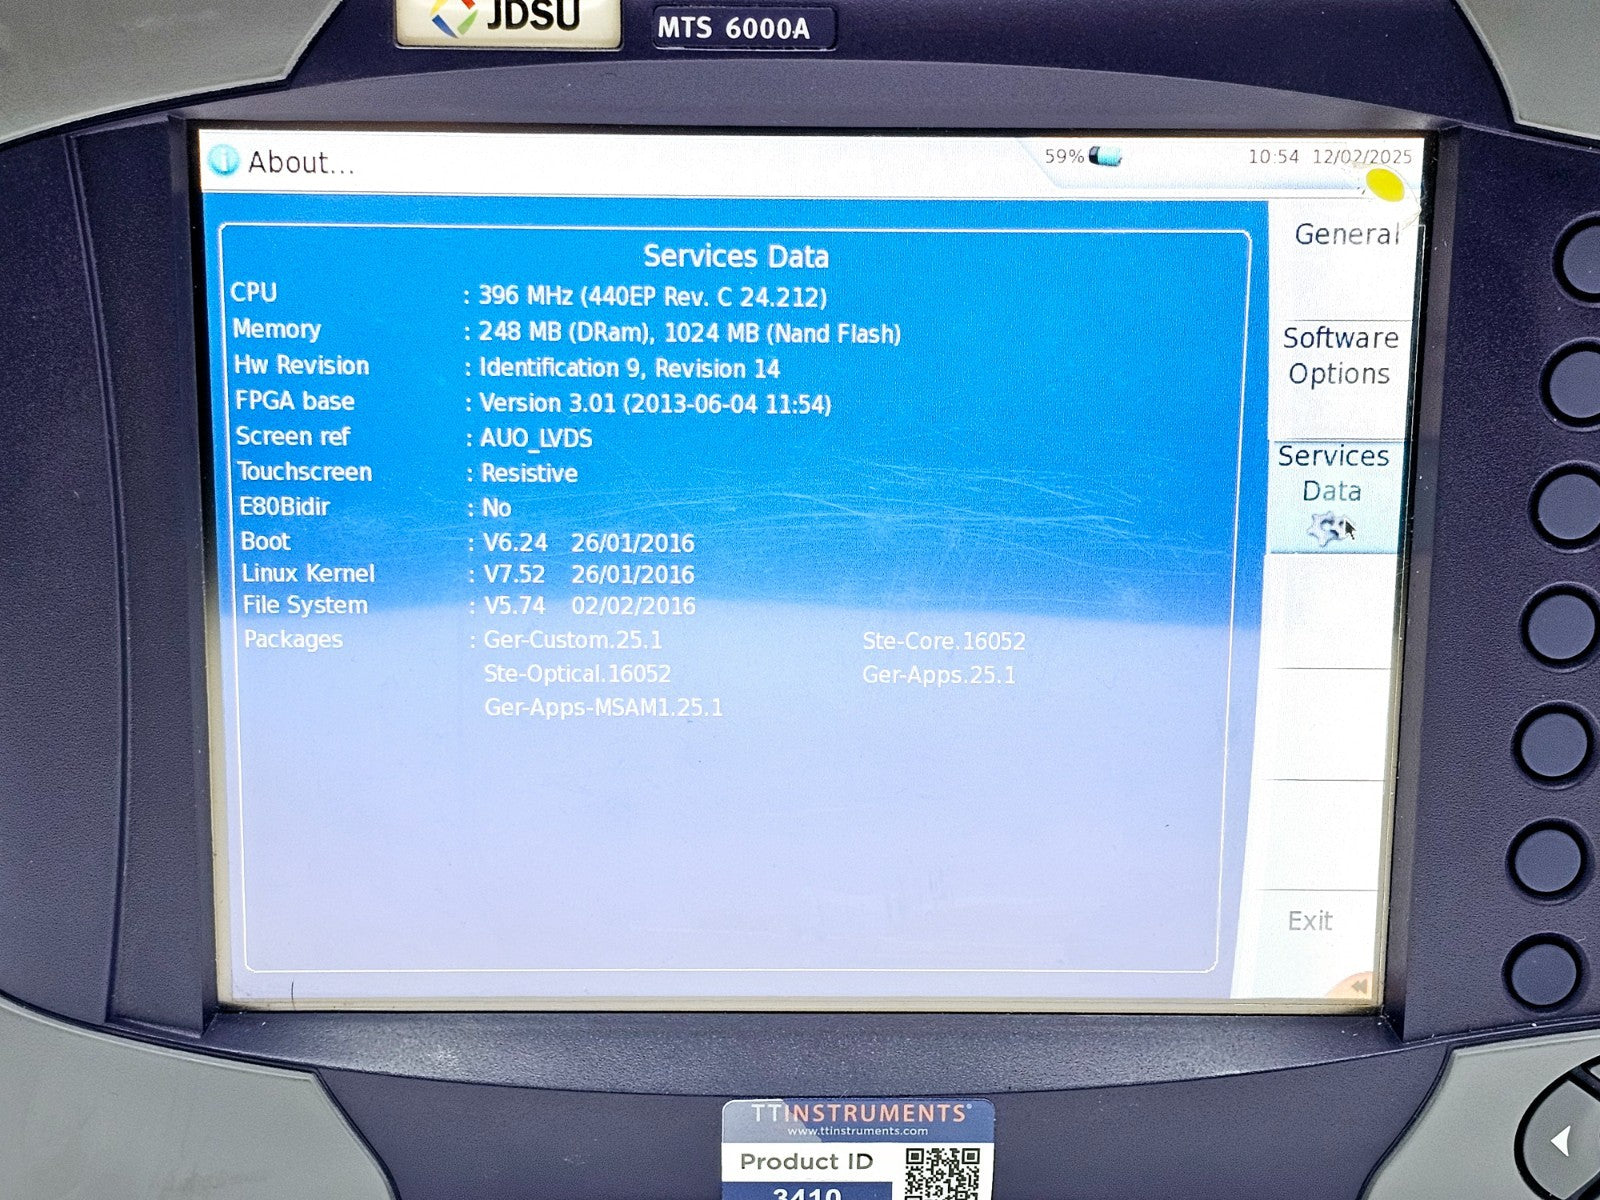Viewport: 1600px width, 1200px height.
Task: Open the General tab
Action: pos(1345,234)
